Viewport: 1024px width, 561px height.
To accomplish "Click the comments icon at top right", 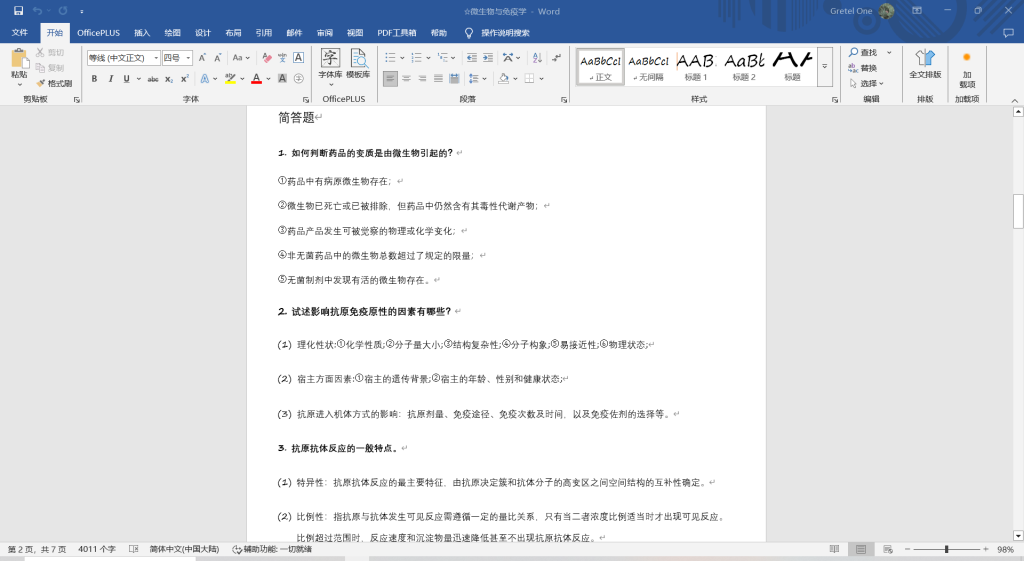I will click(1008, 33).
